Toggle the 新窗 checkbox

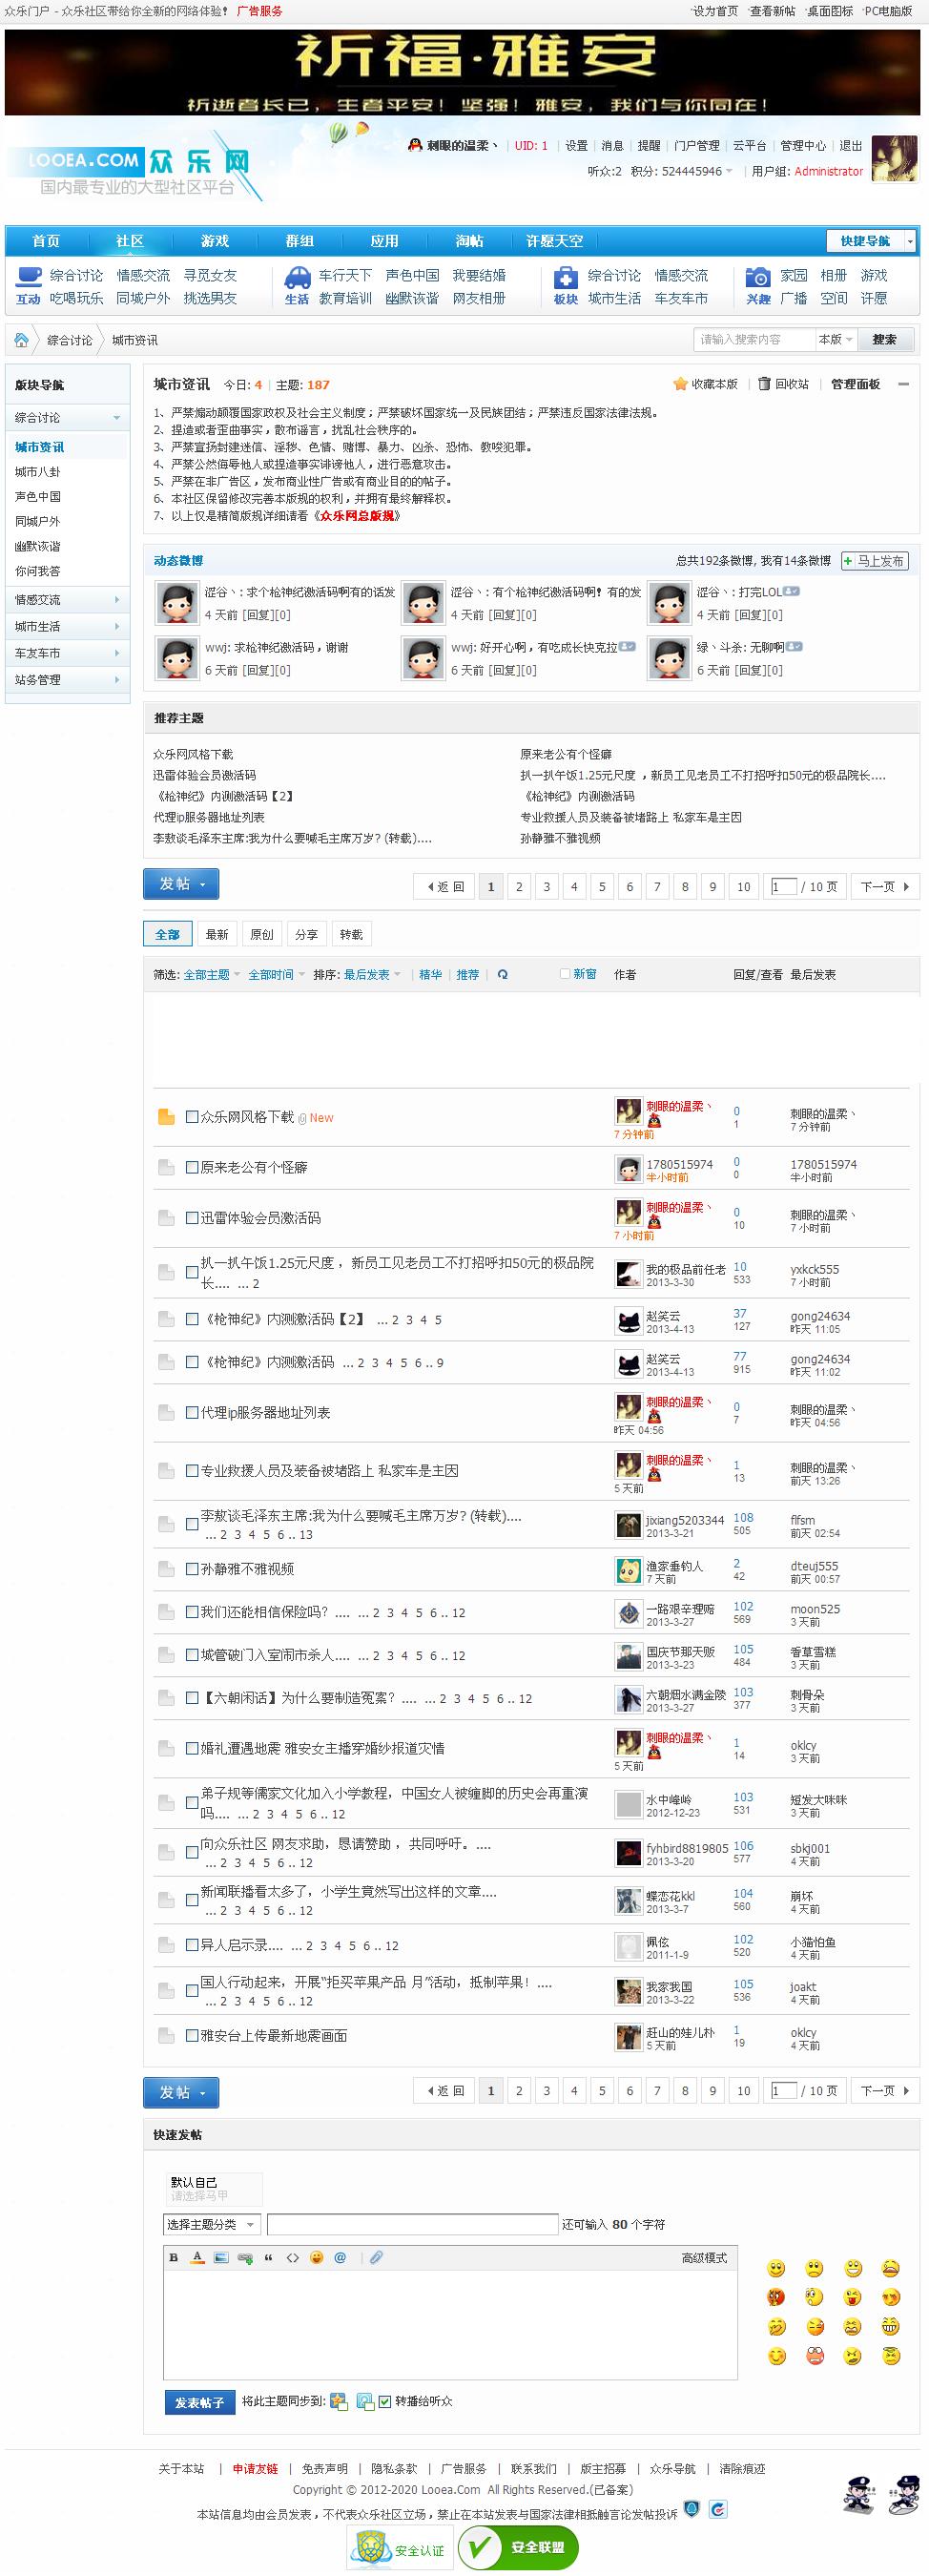[x=565, y=974]
